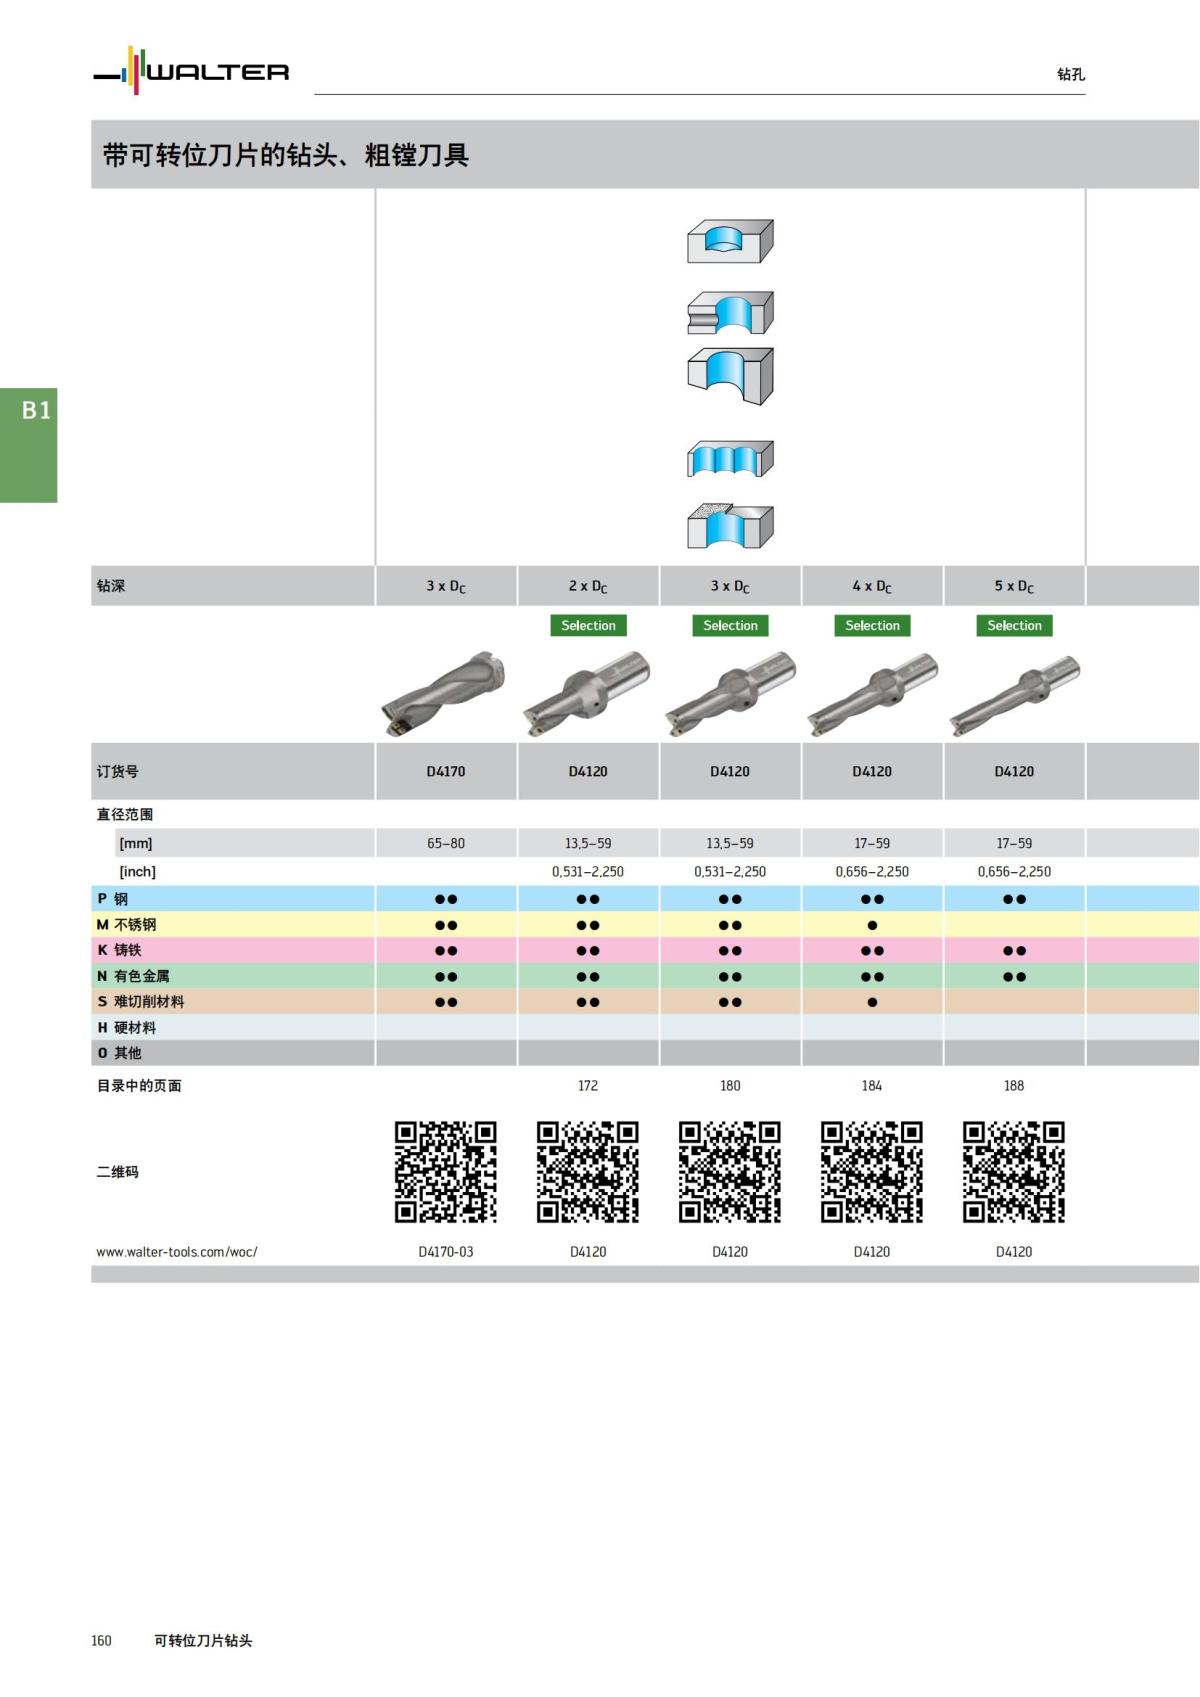Open the www.walter-tools.com/woc/ link

[x=177, y=1251]
